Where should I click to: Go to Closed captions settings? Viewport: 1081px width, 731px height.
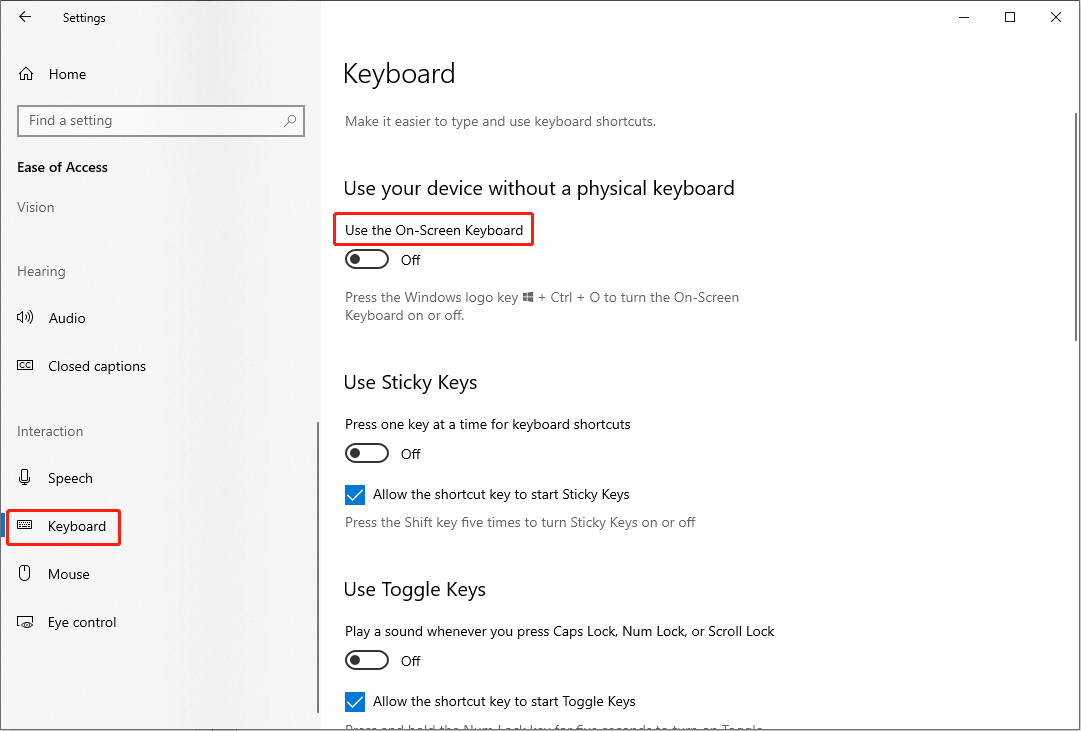pyautogui.click(x=97, y=366)
